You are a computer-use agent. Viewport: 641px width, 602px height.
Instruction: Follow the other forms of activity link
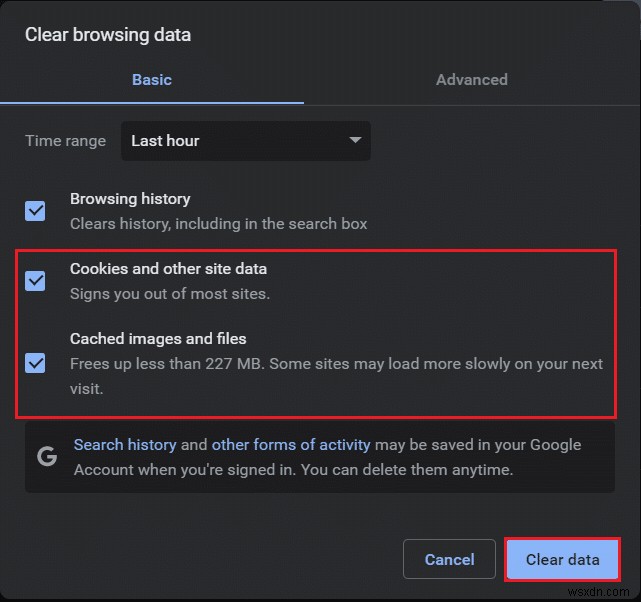pos(291,445)
